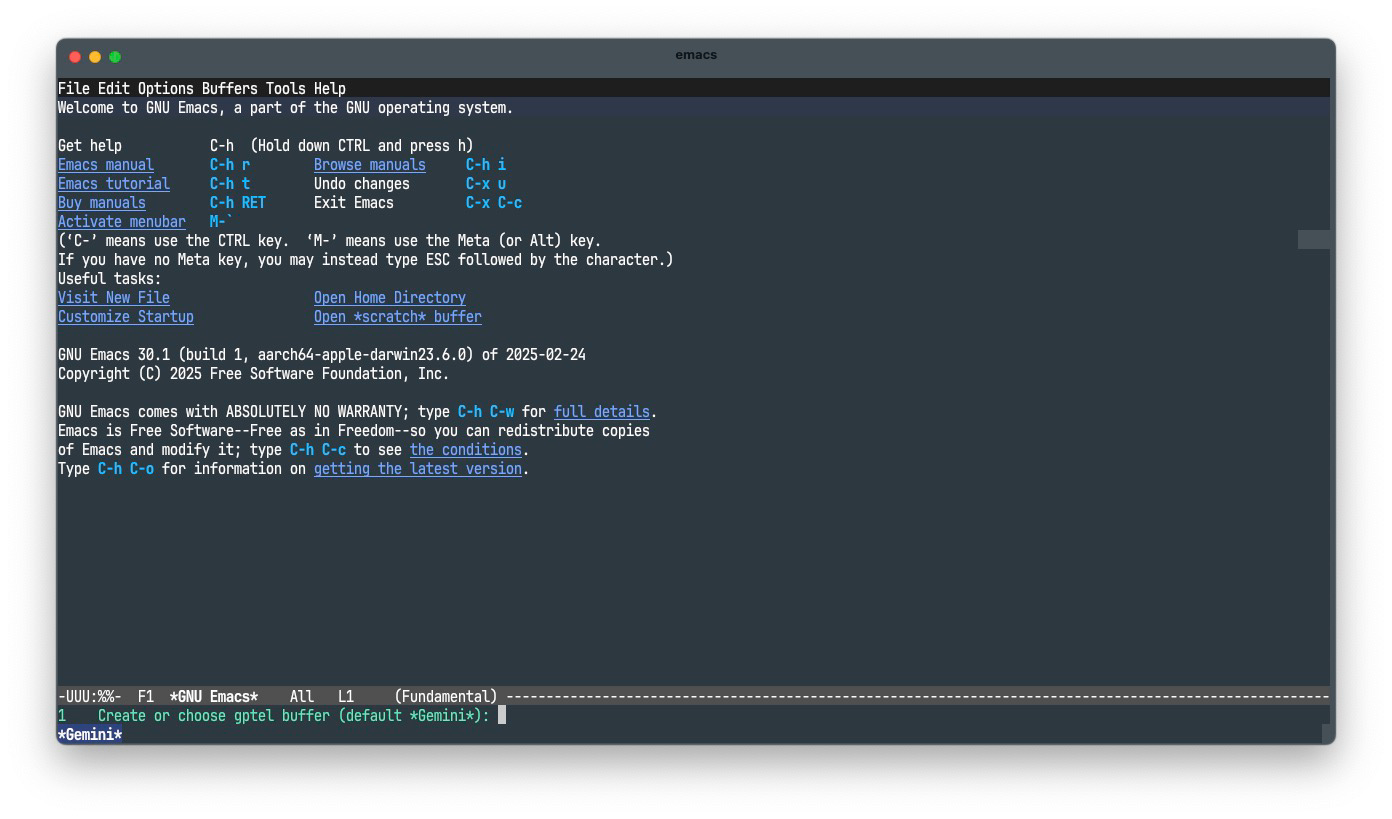Click the GNU Emacs 30.1 version line
Screen dimensions: 1392x819
point(322,355)
